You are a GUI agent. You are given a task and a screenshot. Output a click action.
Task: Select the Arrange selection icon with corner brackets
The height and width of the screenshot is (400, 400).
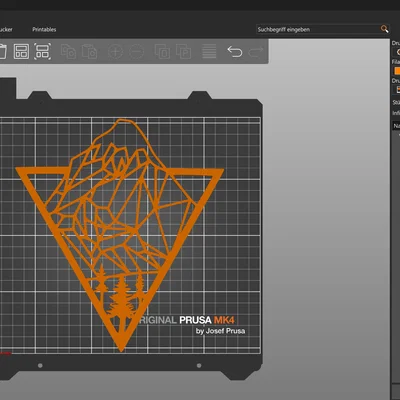click(42, 52)
